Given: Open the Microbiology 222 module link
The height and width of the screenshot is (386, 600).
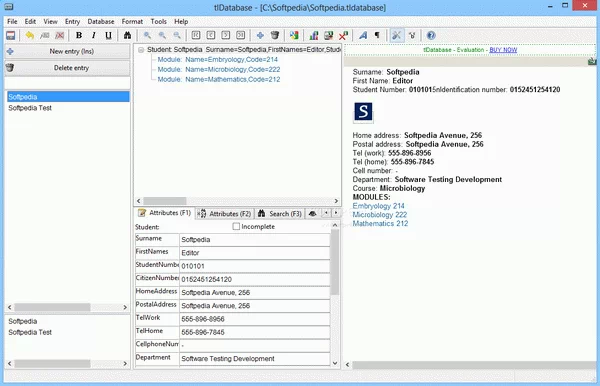Looking at the screenshot, I should [380, 215].
